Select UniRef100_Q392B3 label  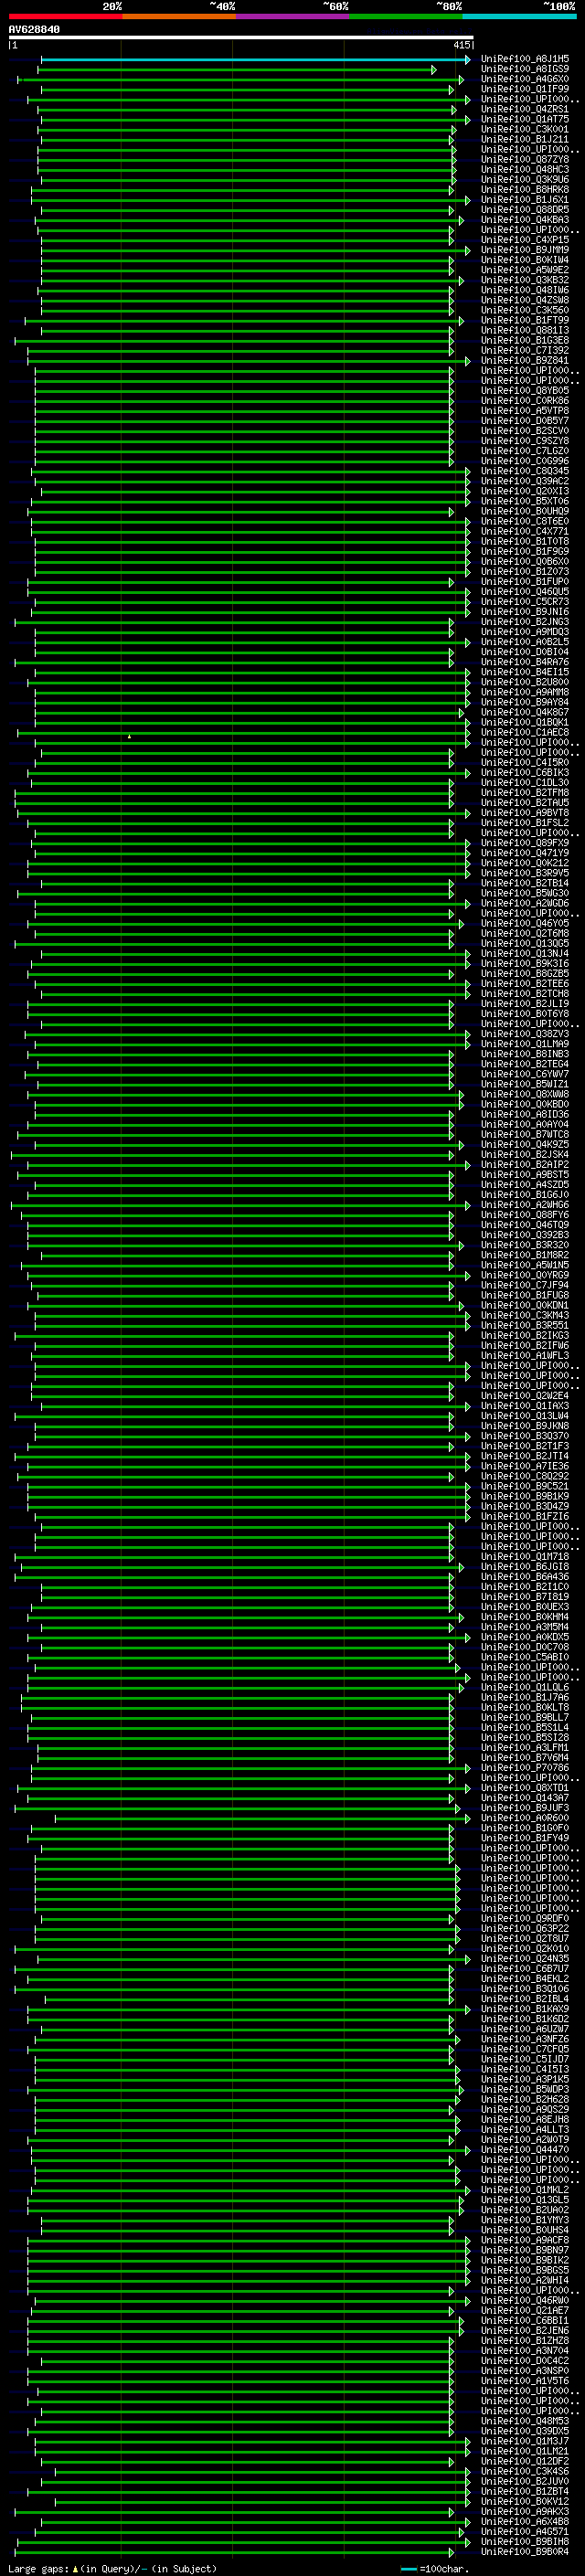(x=525, y=1234)
